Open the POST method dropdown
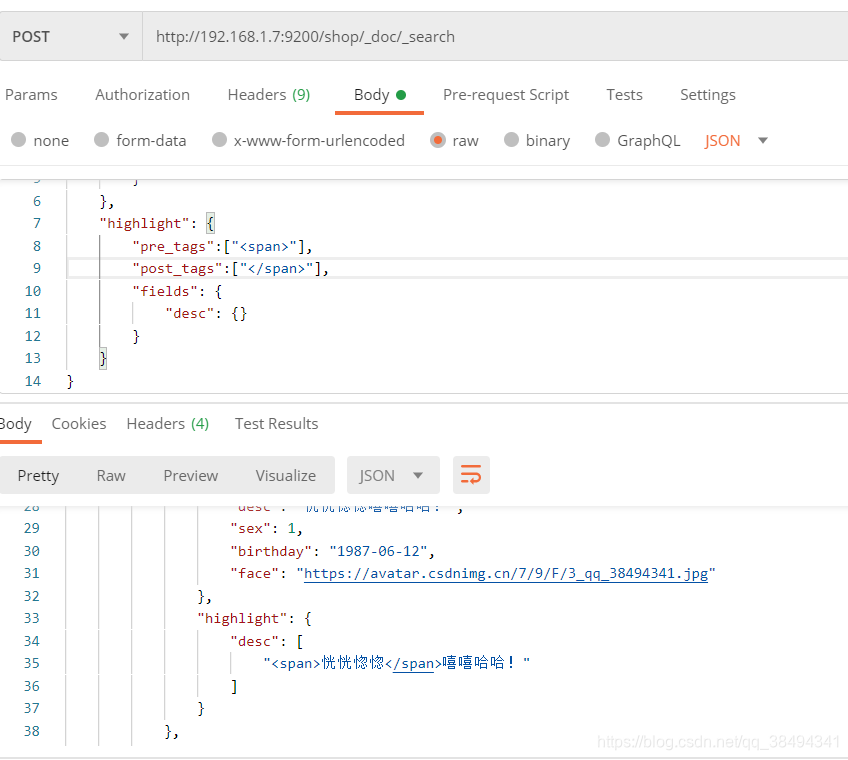Image resolution: width=848 pixels, height=760 pixels. point(70,37)
